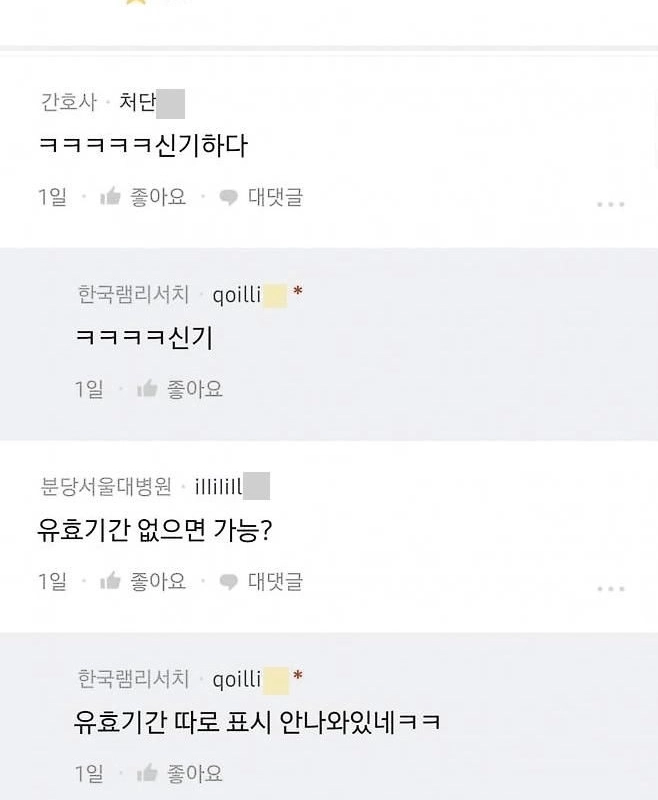This screenshot has height=800, width=658.
Task: Open the 분당서울대병원 company label
Action: click(x=106, y=487)
